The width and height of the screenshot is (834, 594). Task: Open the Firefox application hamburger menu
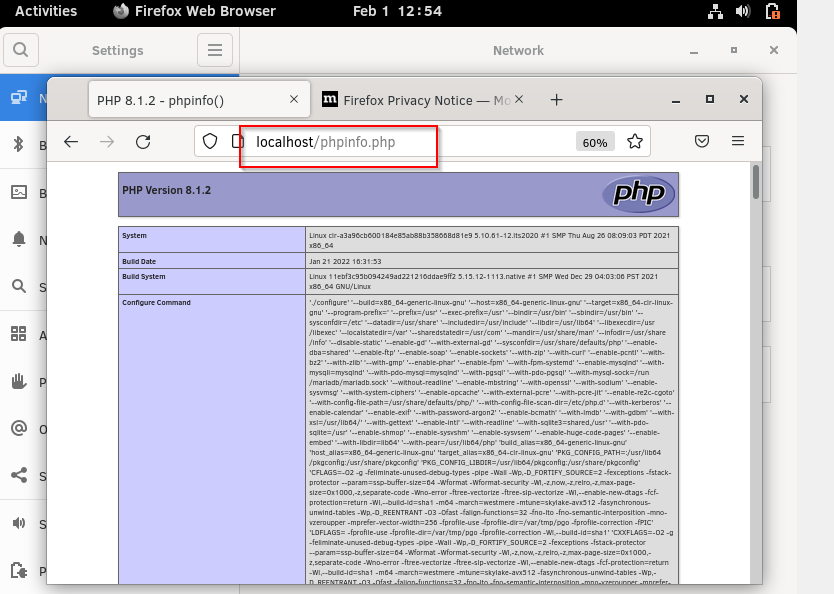[x=738, y=141]
